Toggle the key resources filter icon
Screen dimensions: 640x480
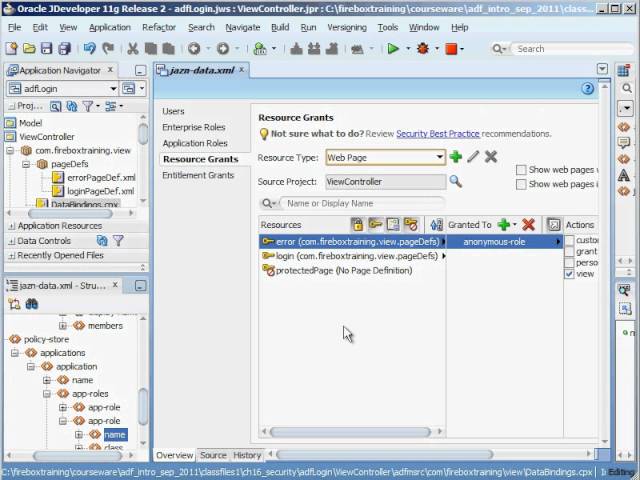click(375, 224)
